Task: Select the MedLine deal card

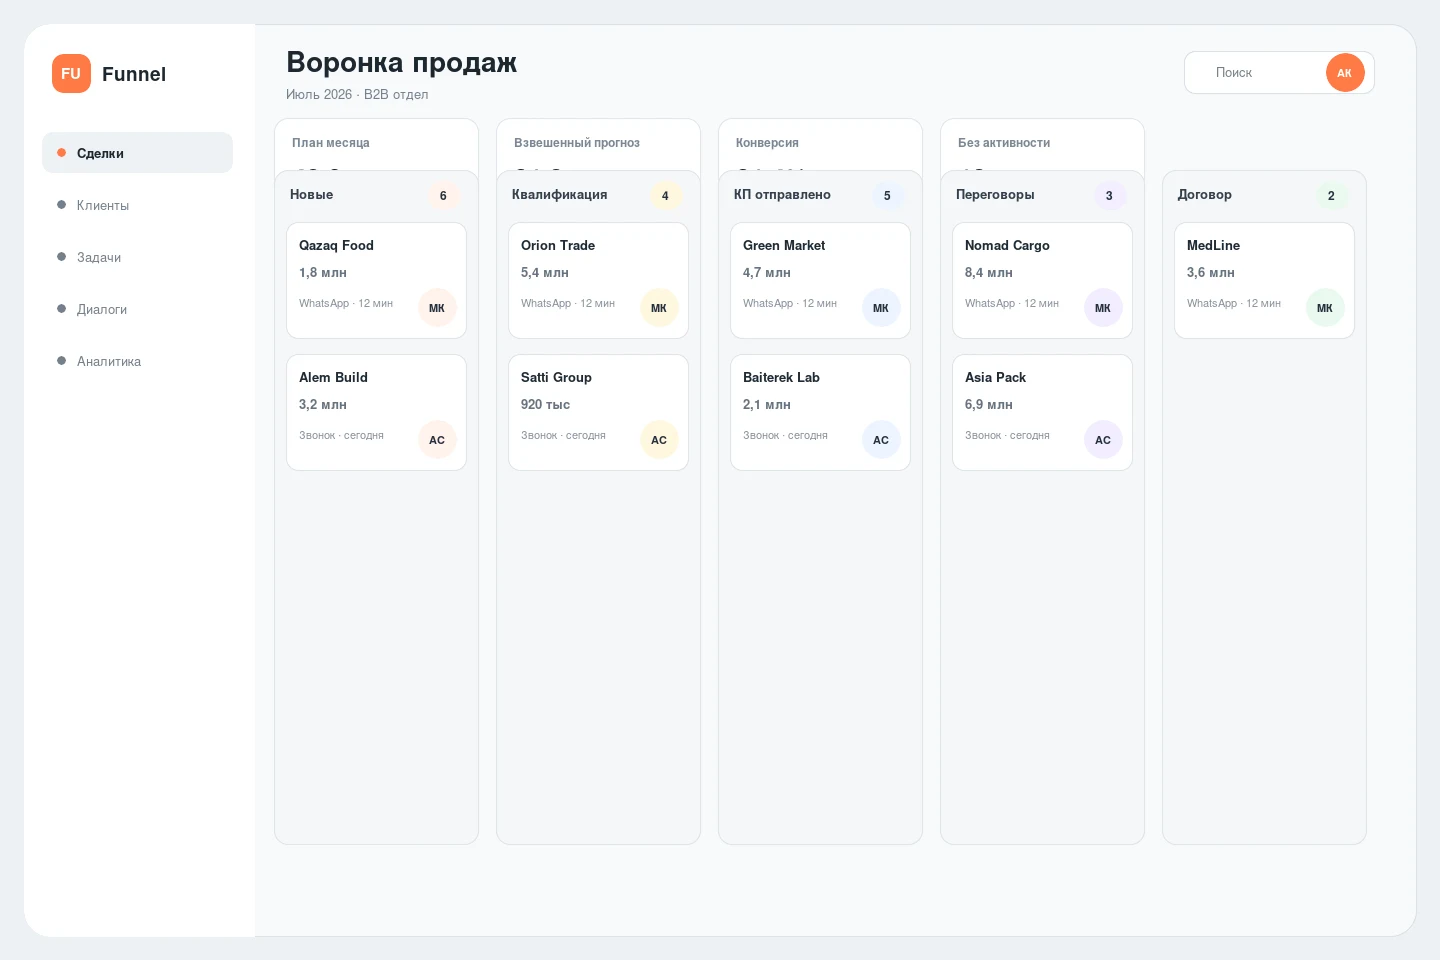Action: 1264,281
